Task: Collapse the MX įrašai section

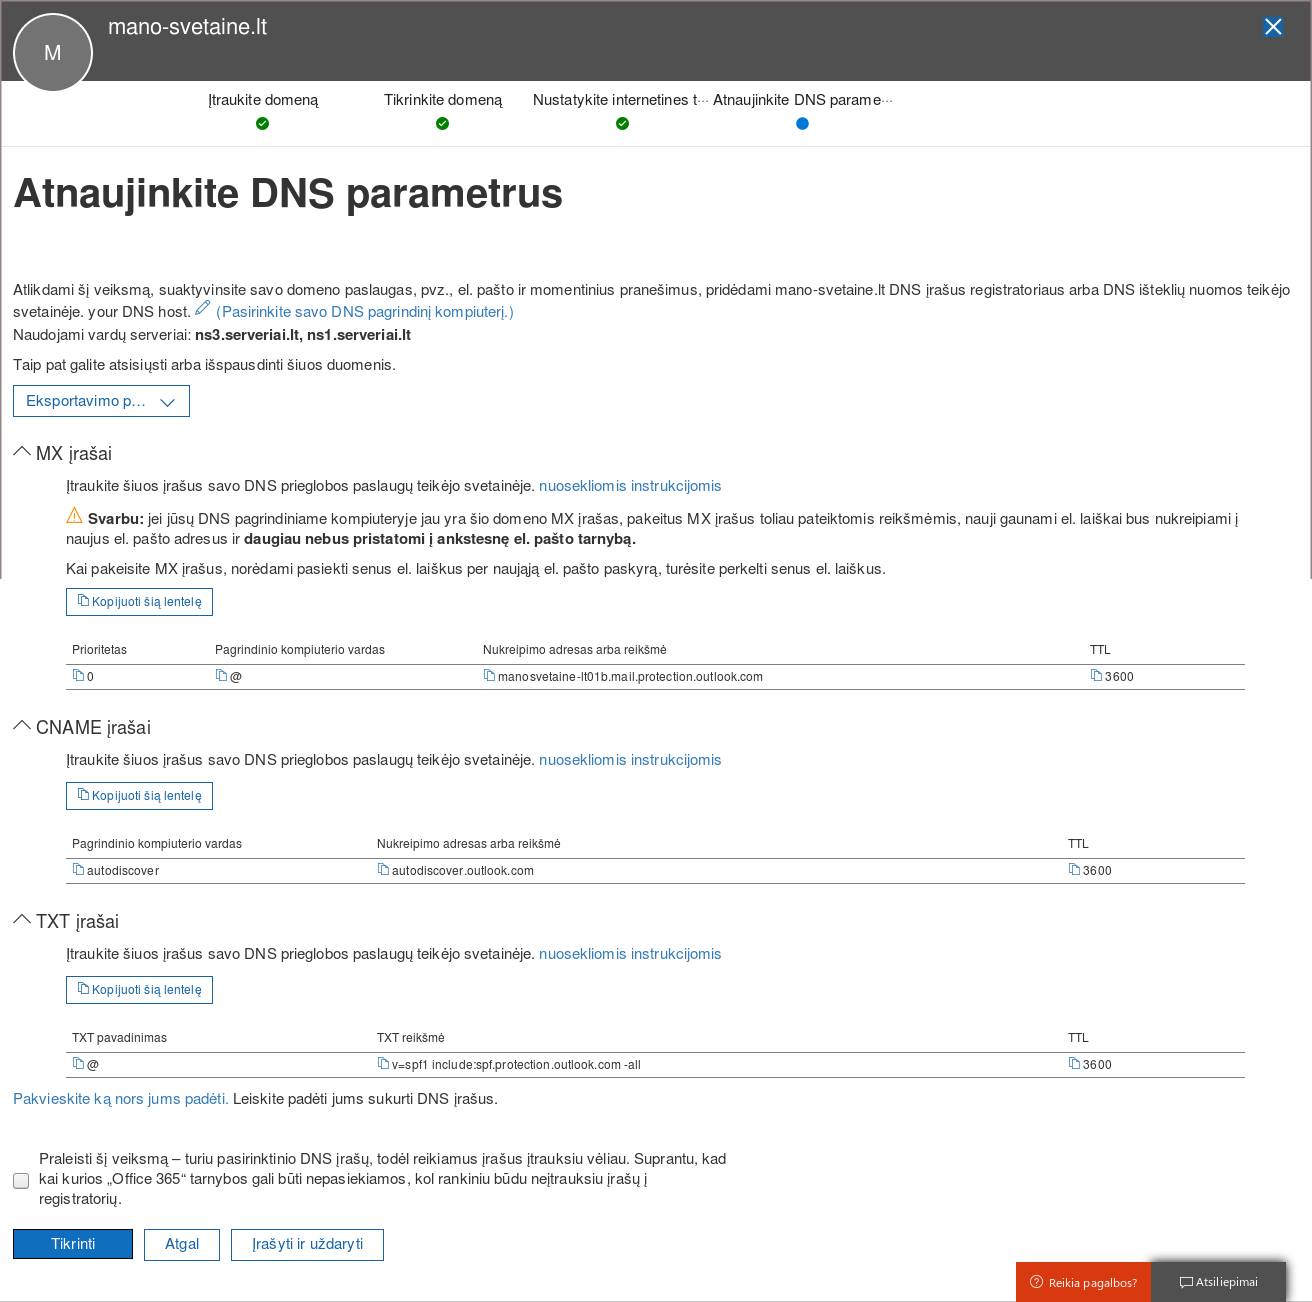Action: (22, 453)
